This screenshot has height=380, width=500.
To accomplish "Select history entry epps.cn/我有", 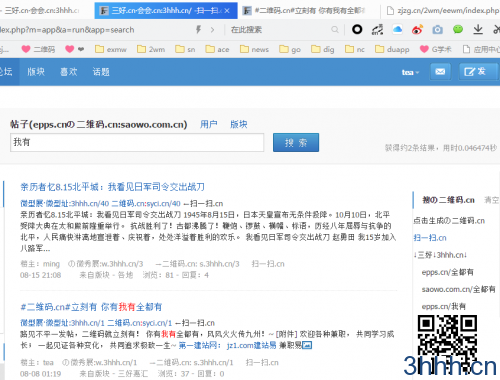I will pyautogui.click(x=444, y=306).
